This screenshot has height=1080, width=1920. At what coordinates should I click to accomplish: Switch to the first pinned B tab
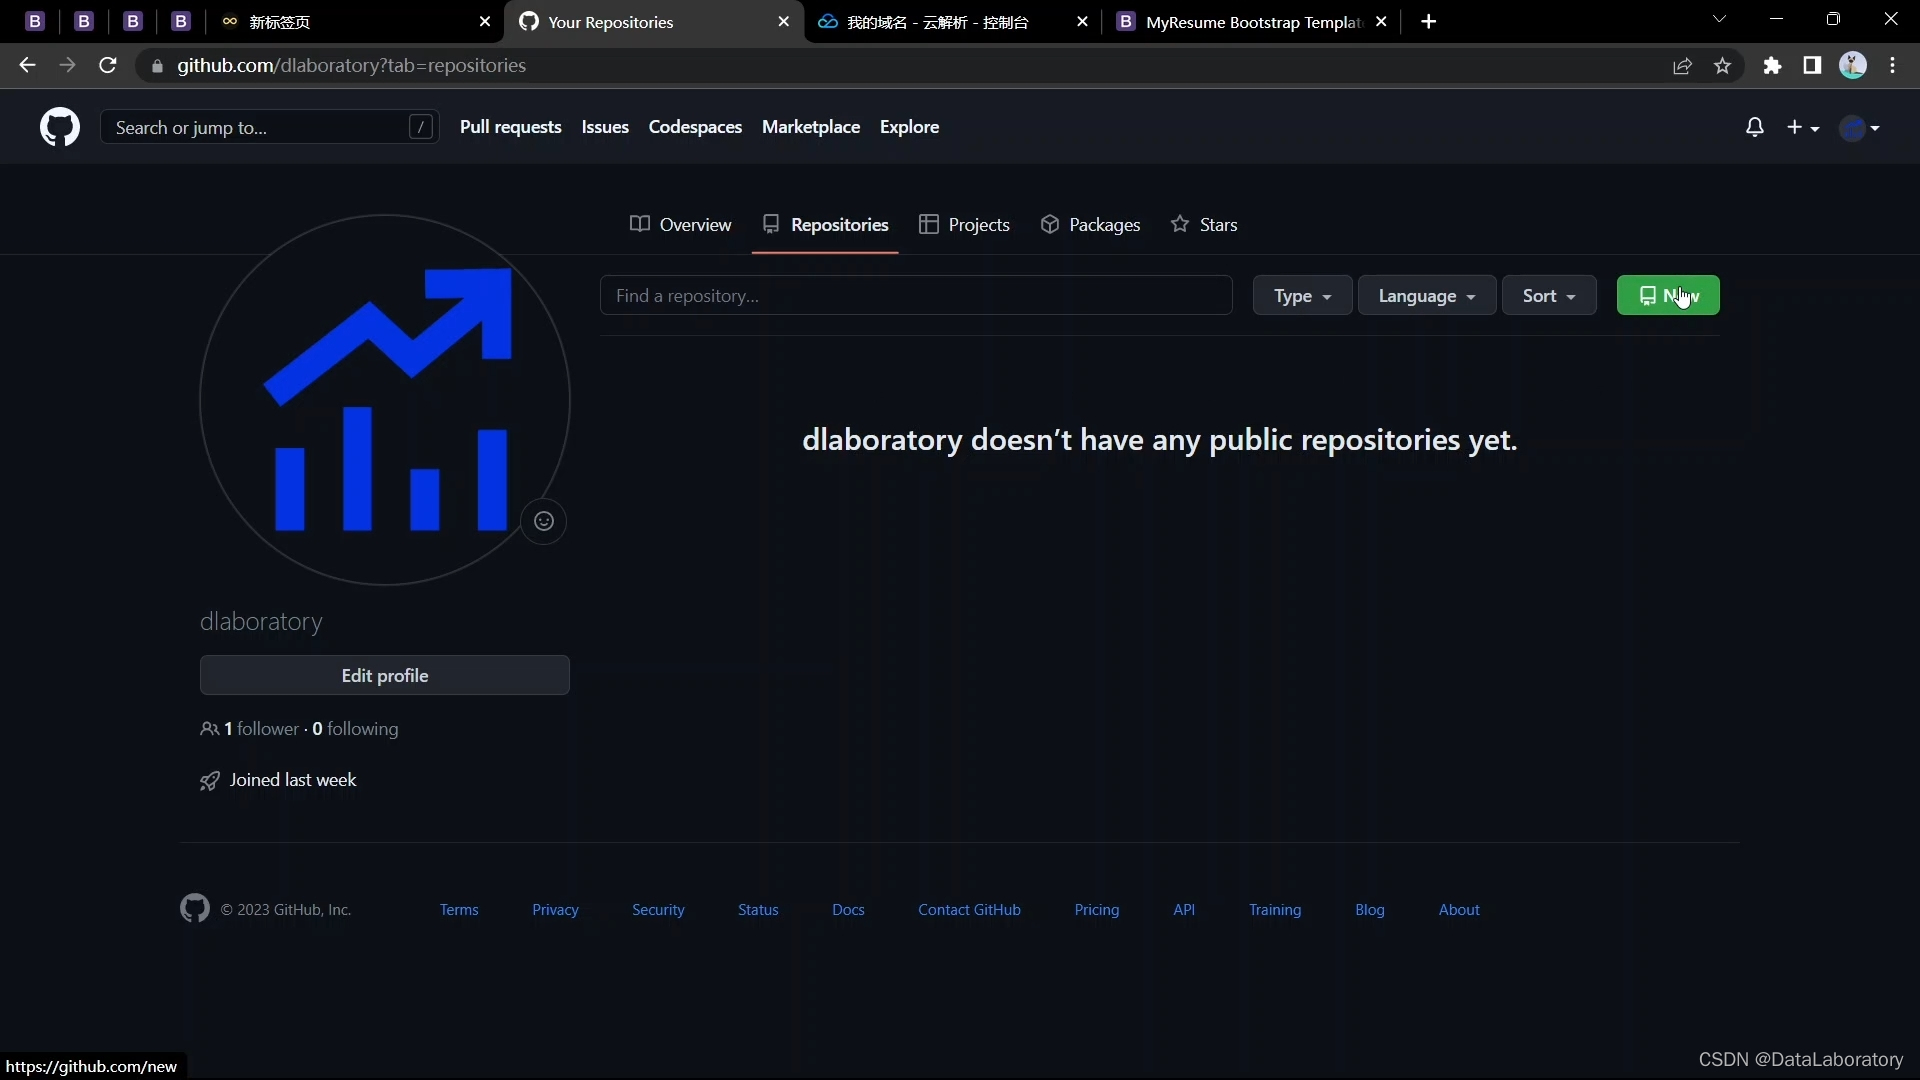(35, 21)
